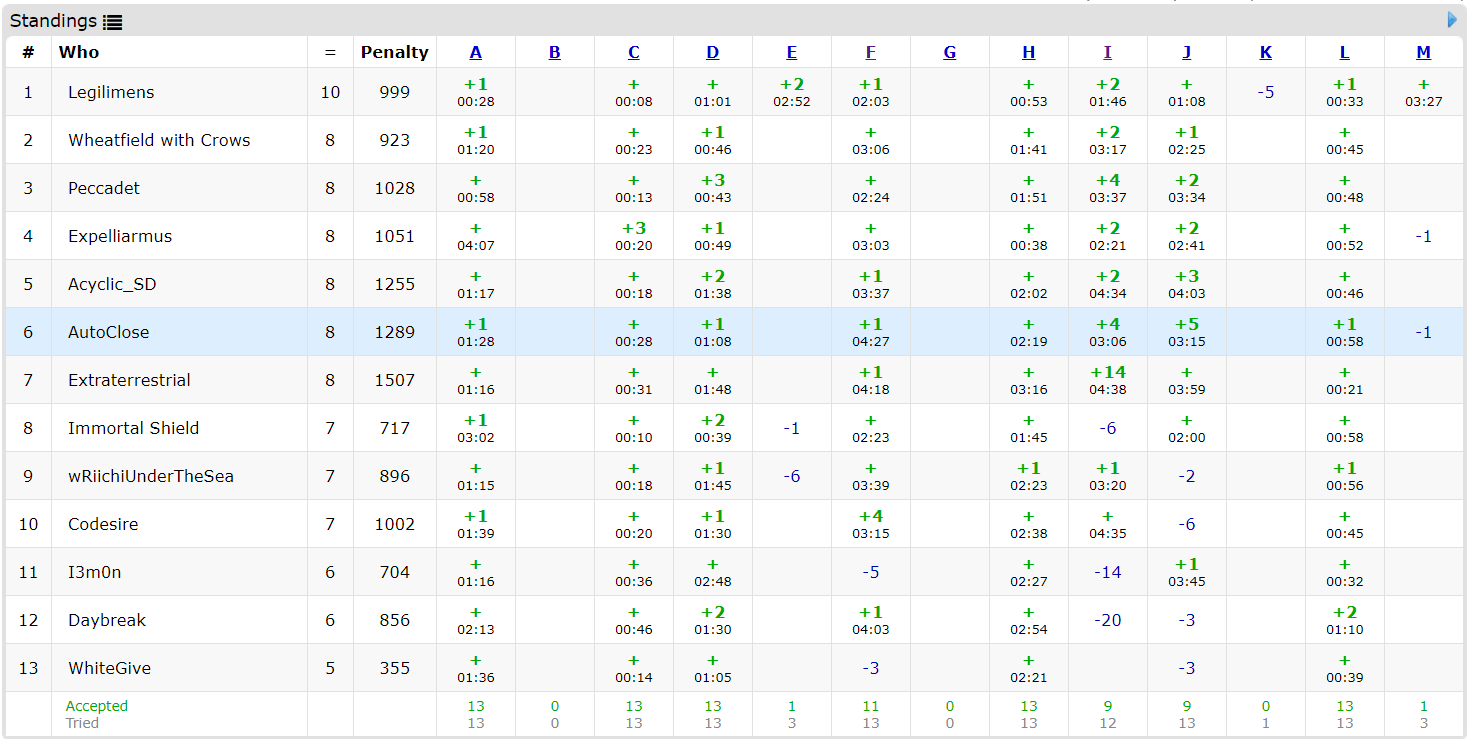Select team Legilimens in standings
Screen dimensions: 1472x739
pyautogui.click(x=111, y=92)
